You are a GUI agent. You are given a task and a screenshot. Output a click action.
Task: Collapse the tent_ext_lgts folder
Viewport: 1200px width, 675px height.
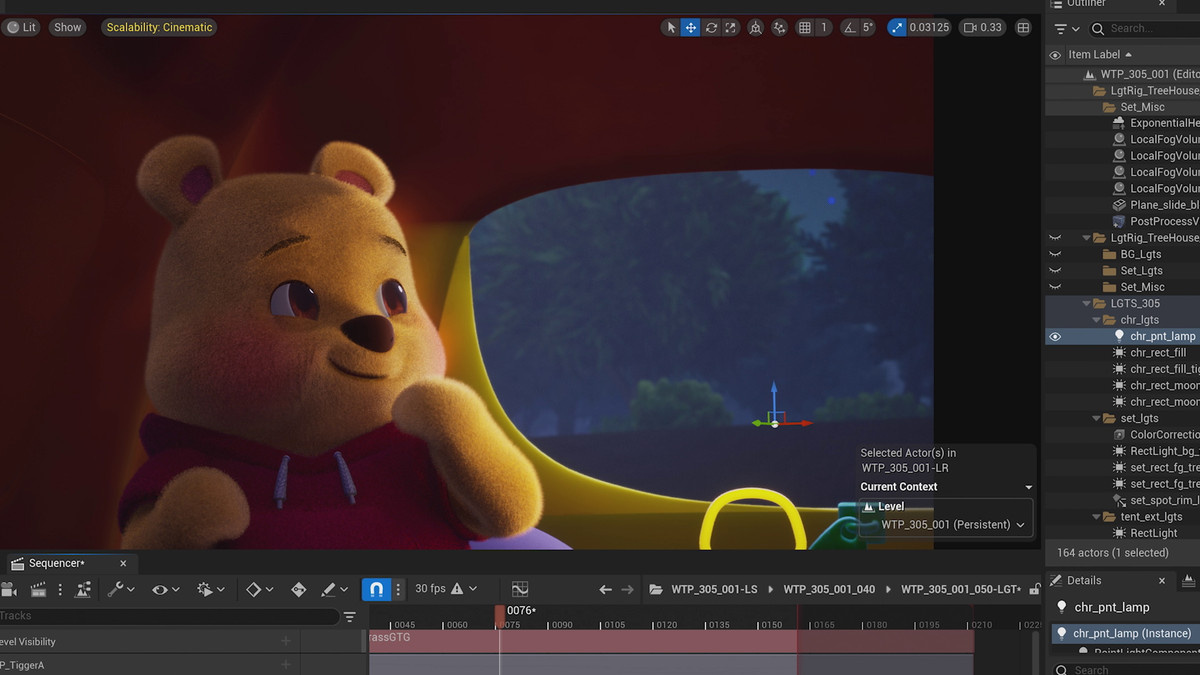(x=1097, y=517)
